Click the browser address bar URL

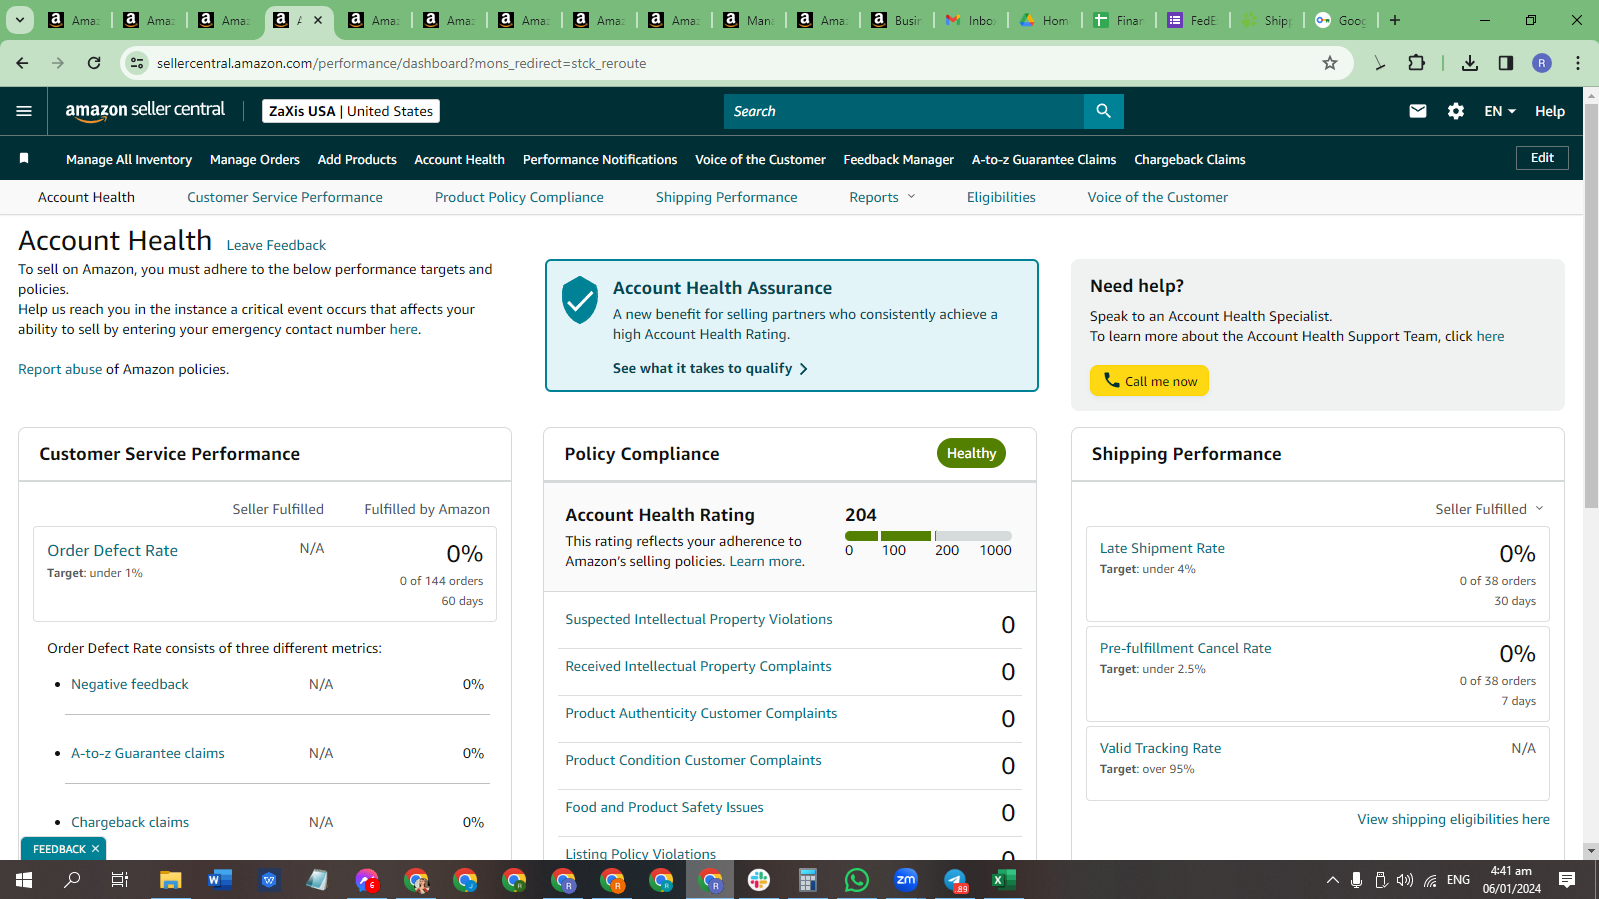tap(401, 63)
